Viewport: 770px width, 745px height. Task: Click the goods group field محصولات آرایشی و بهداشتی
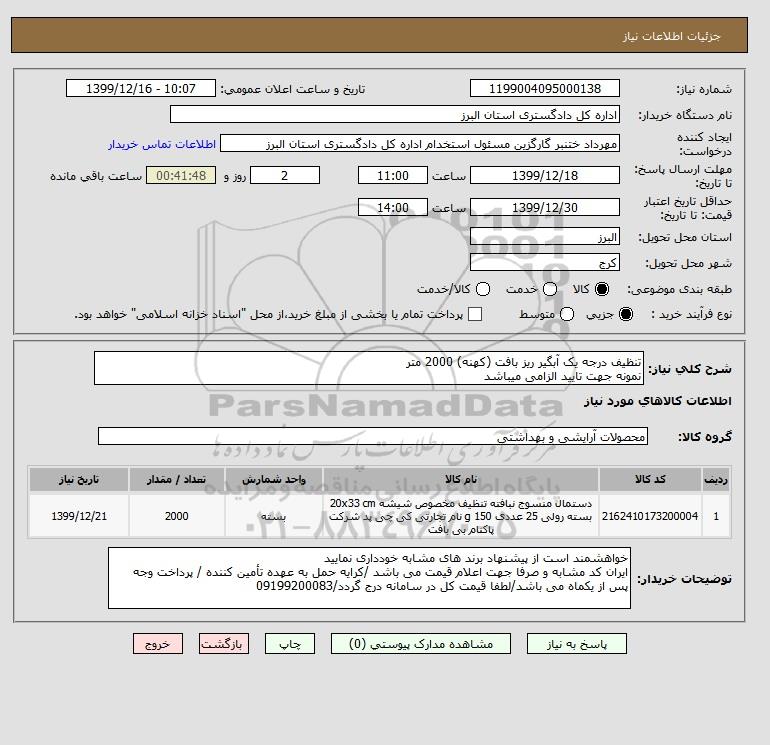[373, 436]
